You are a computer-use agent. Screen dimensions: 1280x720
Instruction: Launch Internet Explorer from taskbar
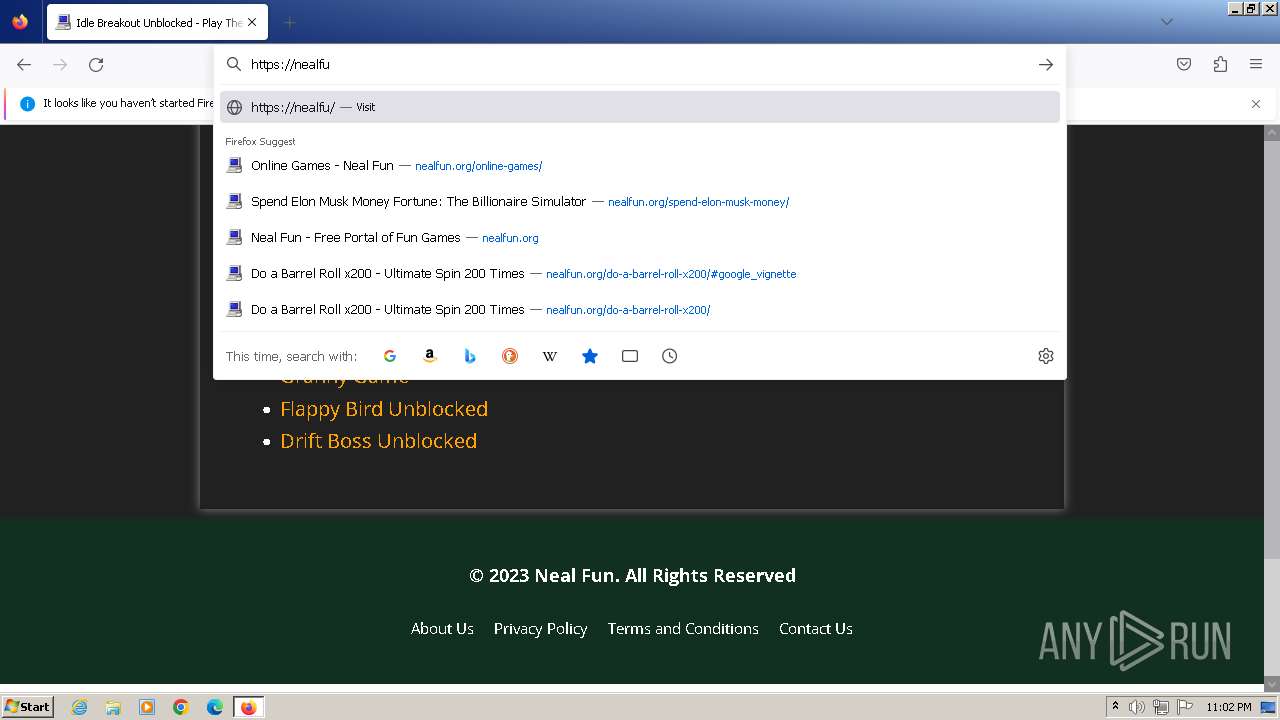(79, 707)
